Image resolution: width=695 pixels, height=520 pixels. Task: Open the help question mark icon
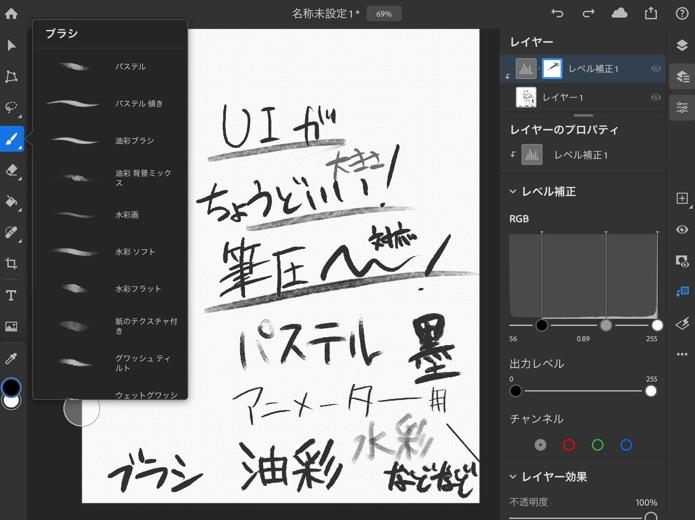(x=682, y=13)
